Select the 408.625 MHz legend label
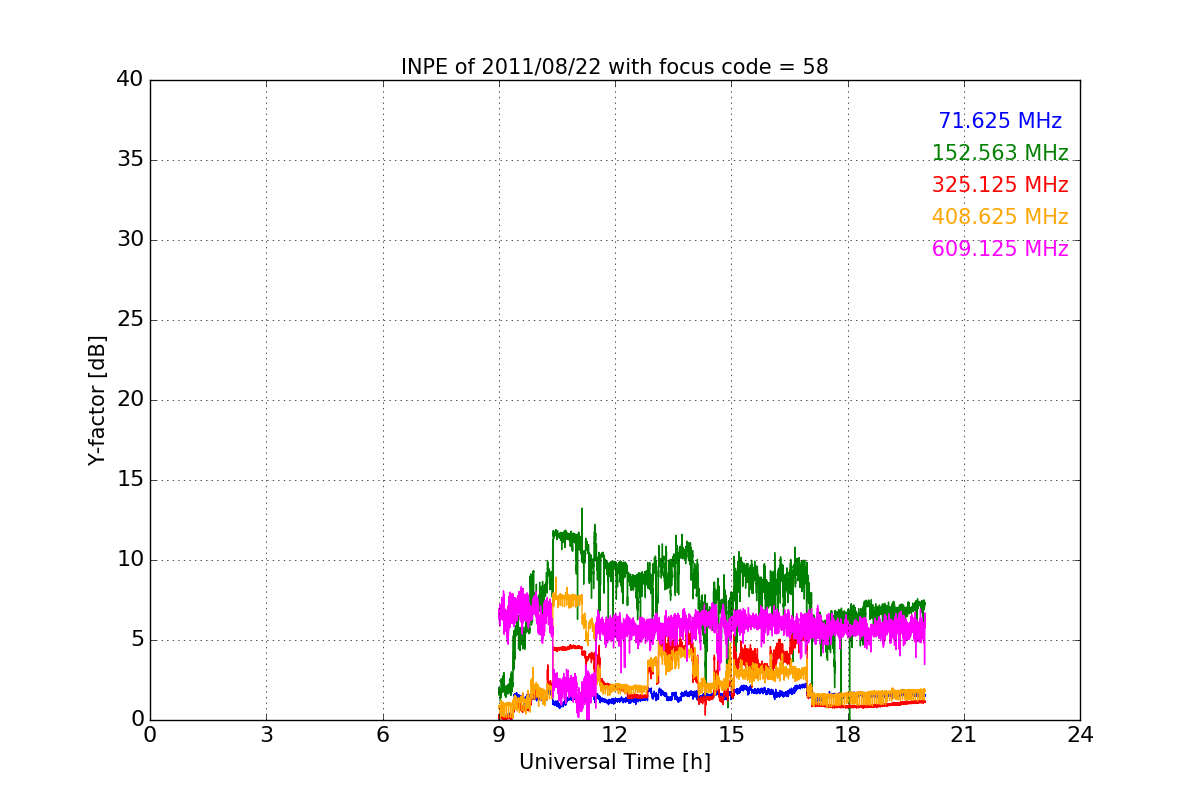This screenshot has width=1200, height=800. (x=1000, y=217)
